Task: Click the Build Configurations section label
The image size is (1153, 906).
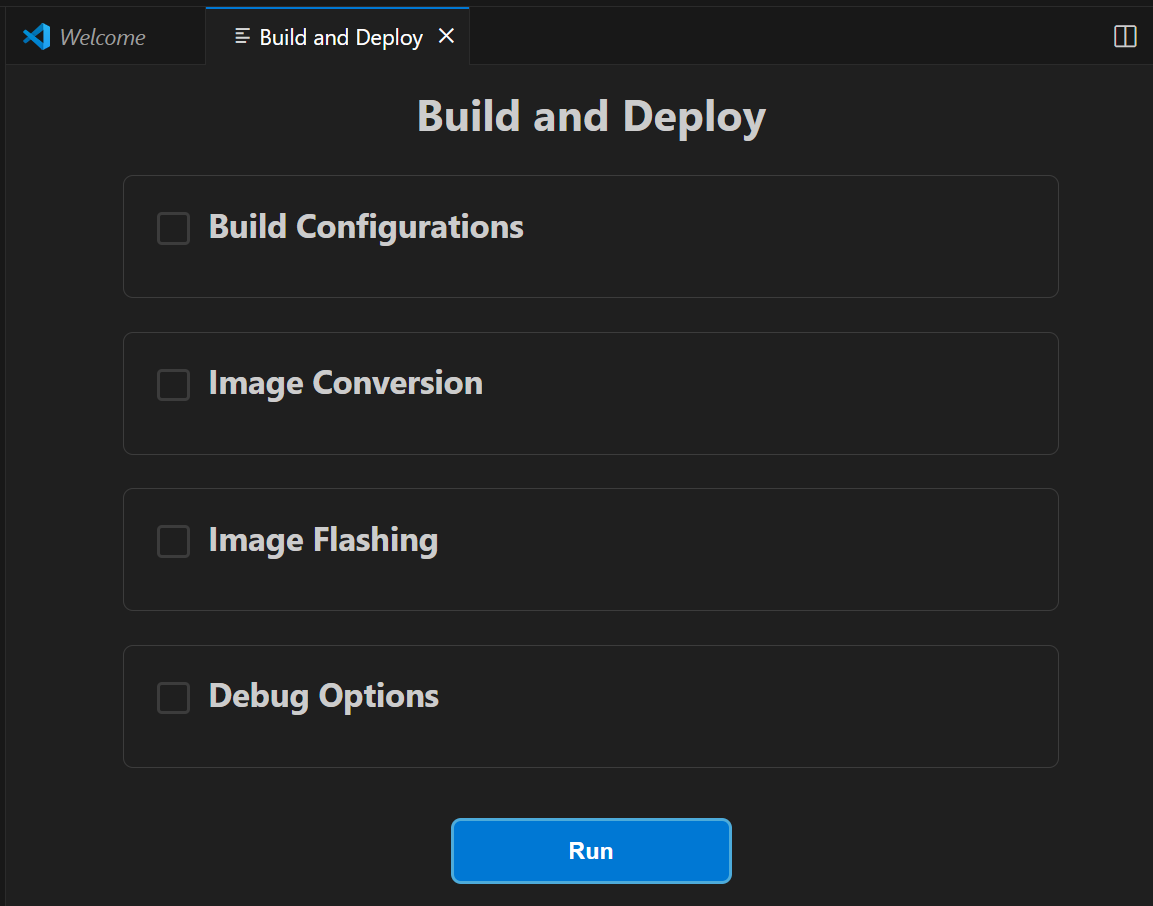Action: (366, 227)
